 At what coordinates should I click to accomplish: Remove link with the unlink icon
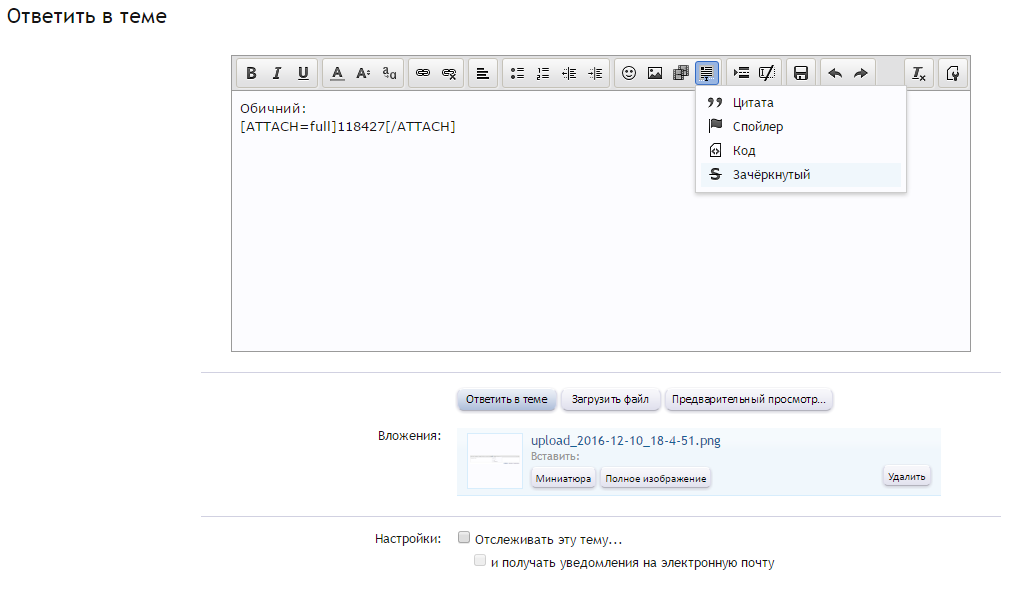click(449, 73)
